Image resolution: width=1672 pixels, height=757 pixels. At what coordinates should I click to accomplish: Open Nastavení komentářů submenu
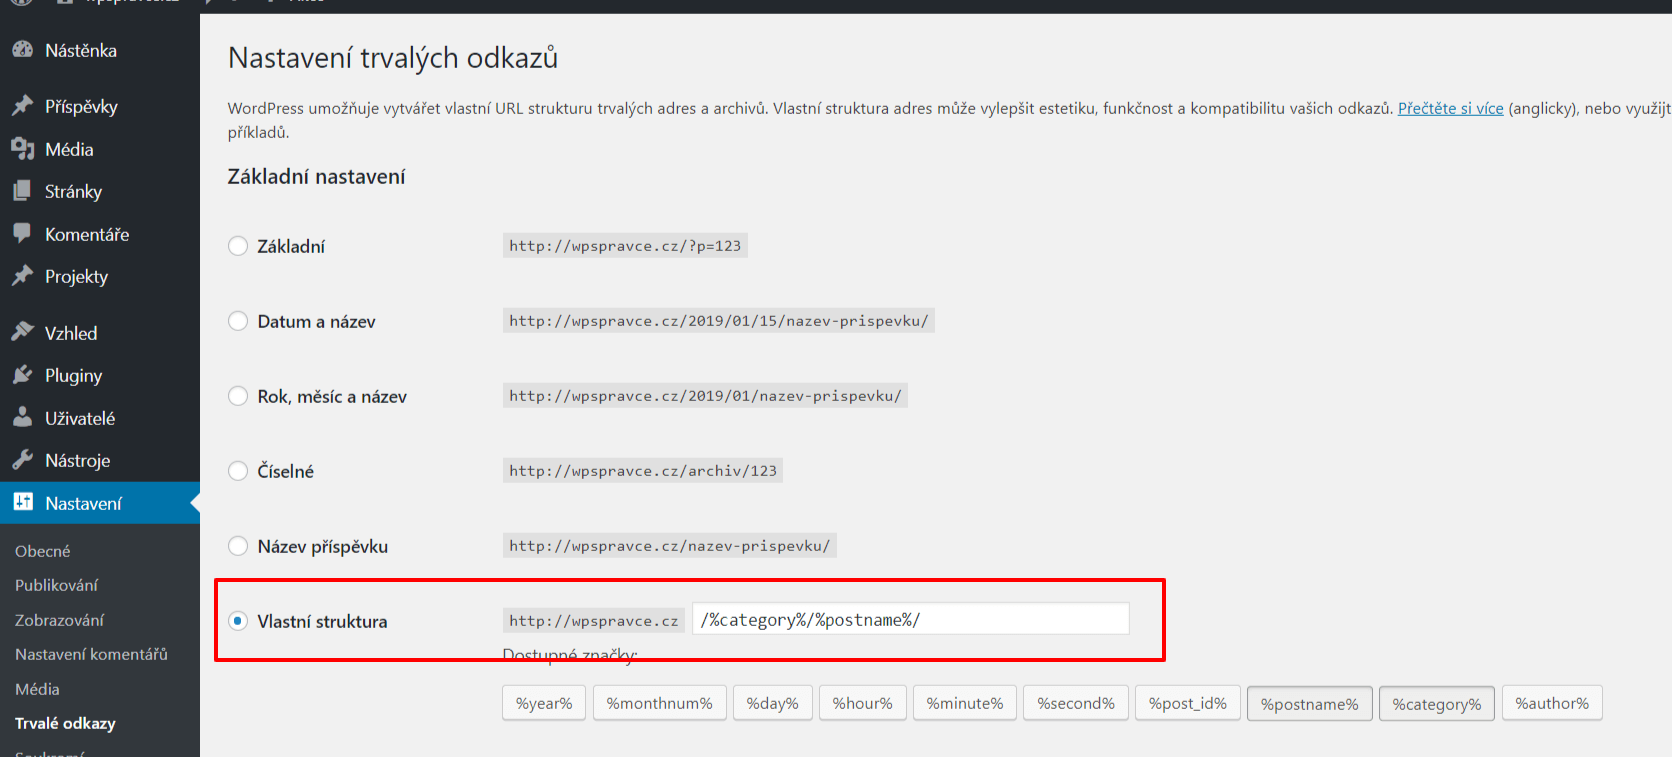click(x=91, y=654)
